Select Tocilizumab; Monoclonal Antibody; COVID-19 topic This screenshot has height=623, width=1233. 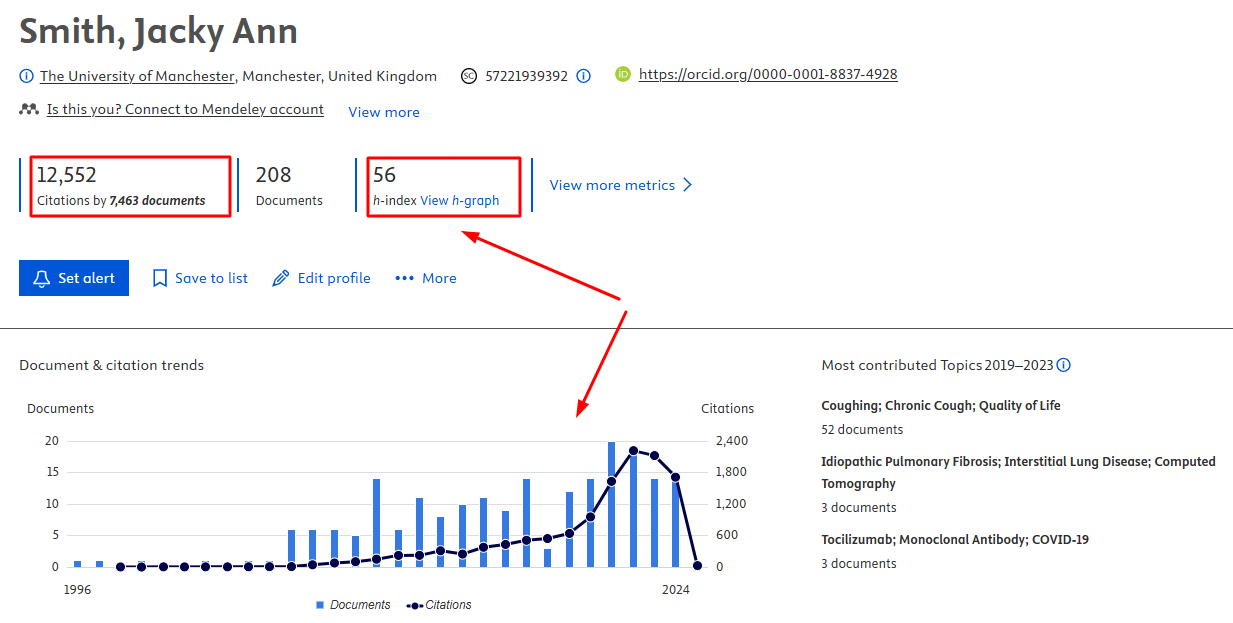pos(954,540)
